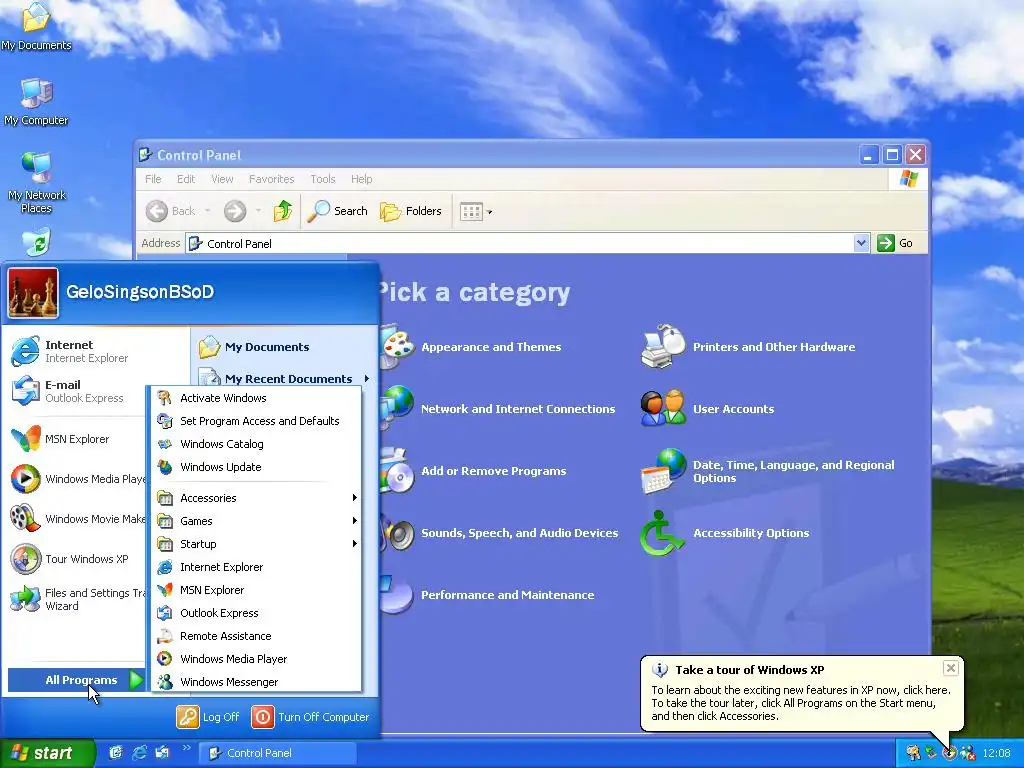The width and height of the screenshot is (1024, 768).
Task: Toggle the Folders pane button
Action: 411,211
